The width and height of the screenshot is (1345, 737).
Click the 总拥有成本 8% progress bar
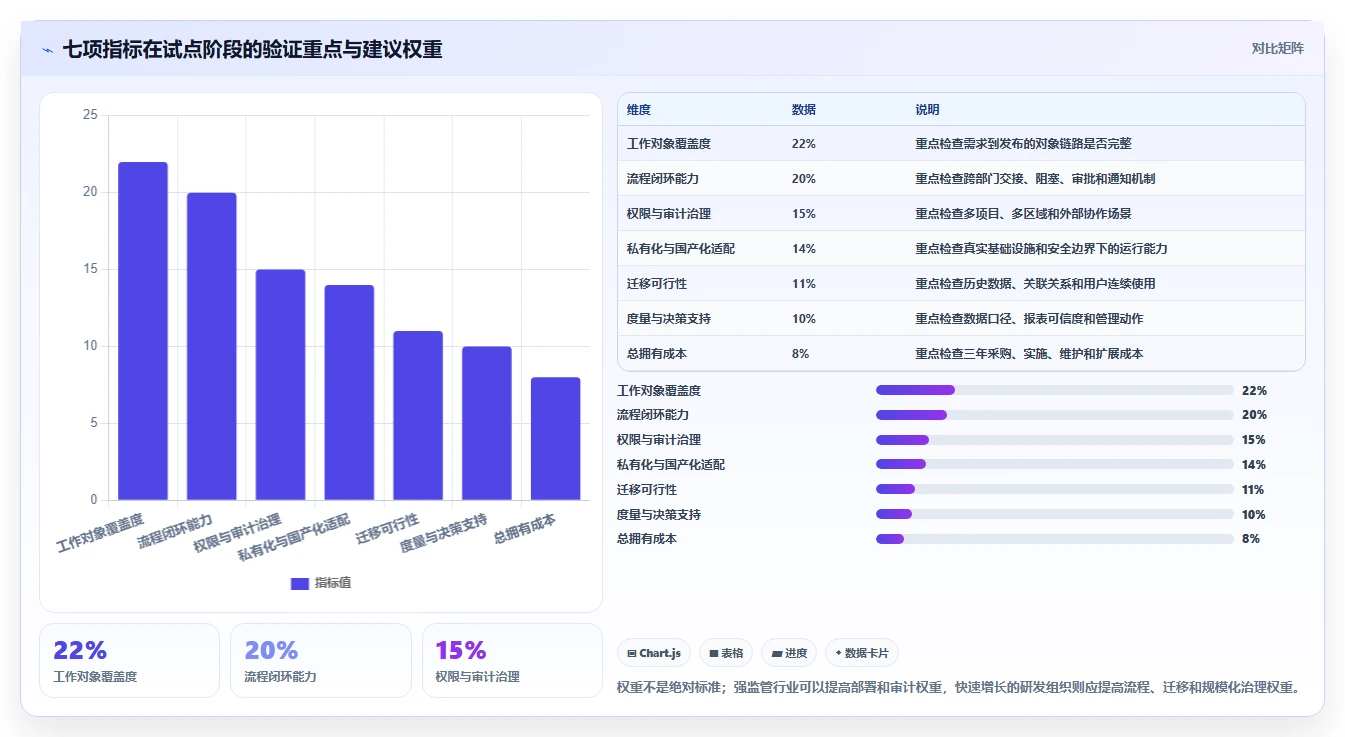point(1055,539)
